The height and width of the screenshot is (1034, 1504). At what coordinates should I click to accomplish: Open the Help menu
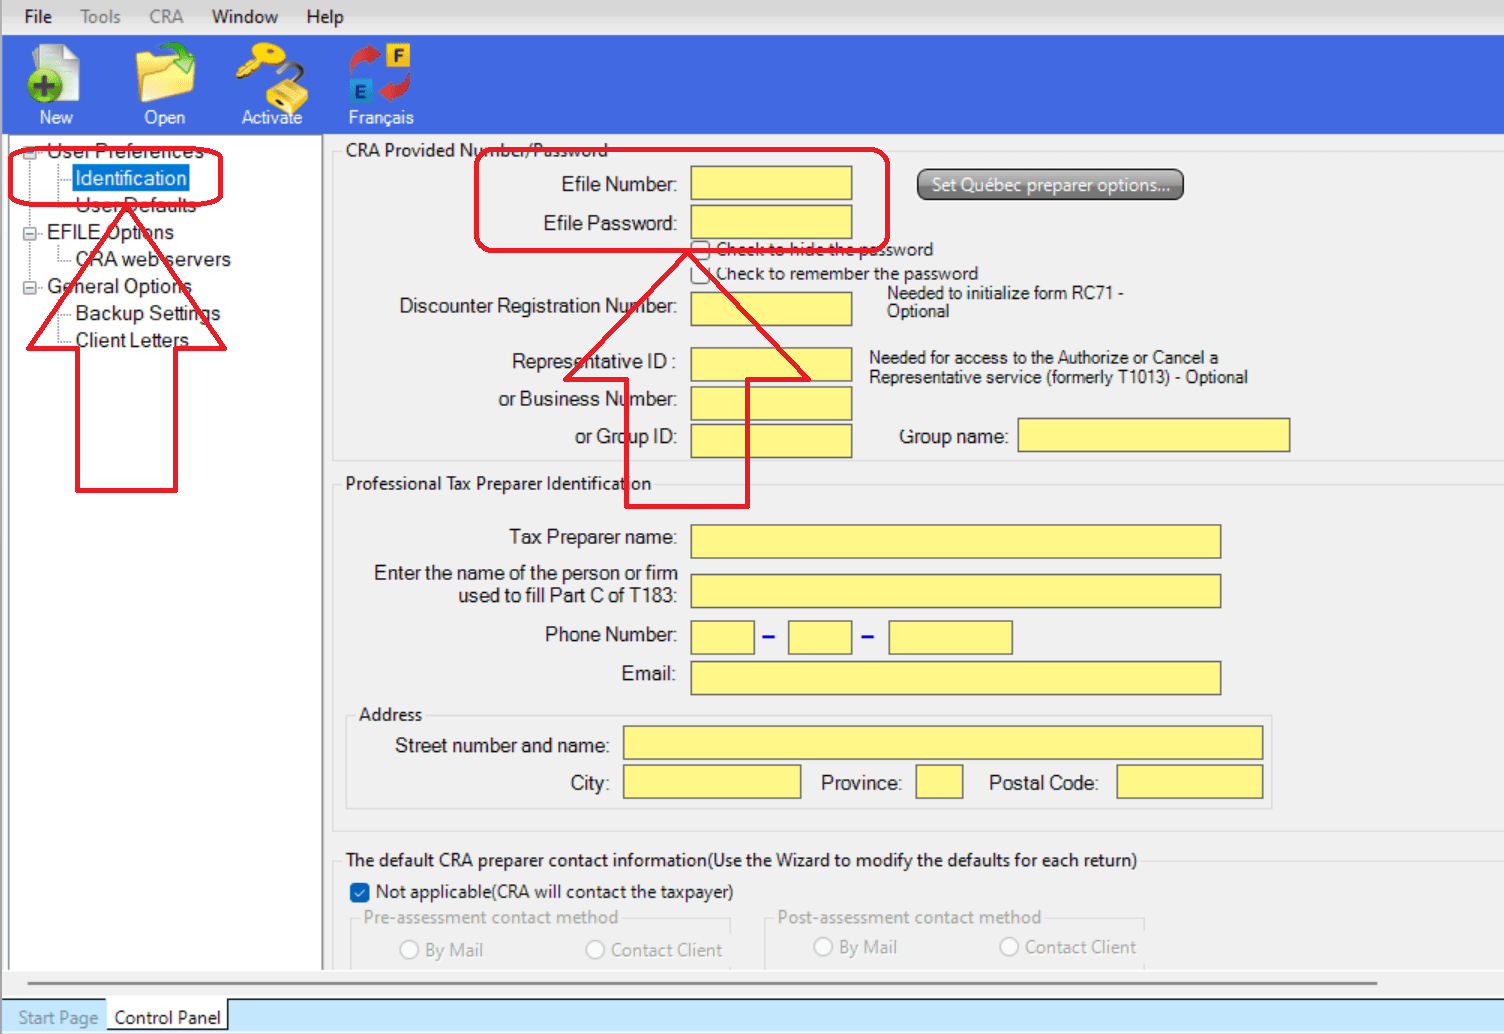325,17
